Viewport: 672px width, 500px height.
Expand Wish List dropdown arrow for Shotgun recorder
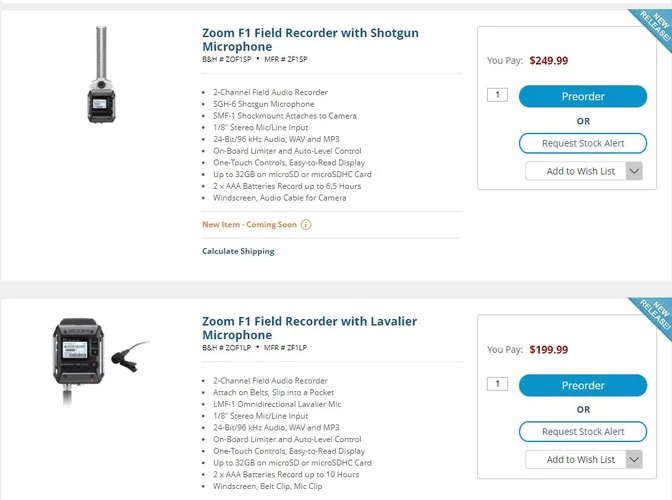(x=634, y=171)
